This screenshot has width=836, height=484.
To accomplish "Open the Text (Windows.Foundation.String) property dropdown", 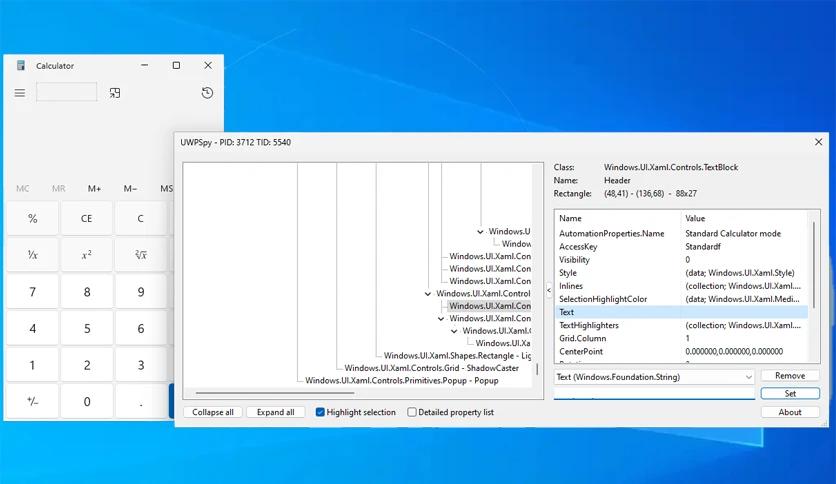I will (654, 377).
